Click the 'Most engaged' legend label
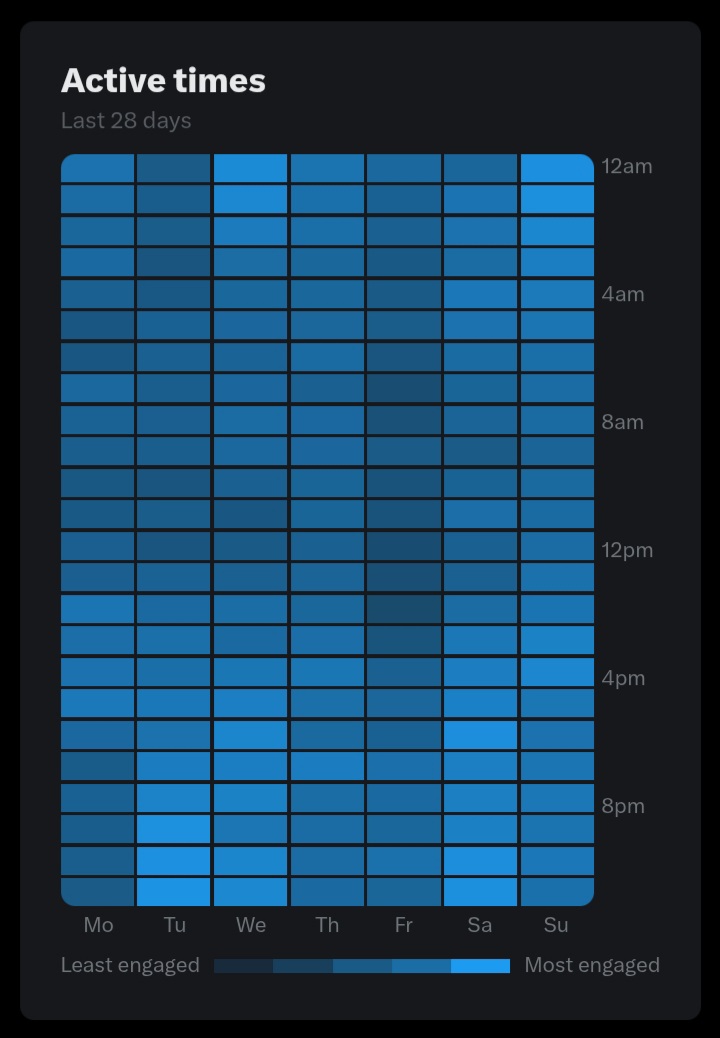This screenshot has width=720, height=1038. [x=592, y=965]
